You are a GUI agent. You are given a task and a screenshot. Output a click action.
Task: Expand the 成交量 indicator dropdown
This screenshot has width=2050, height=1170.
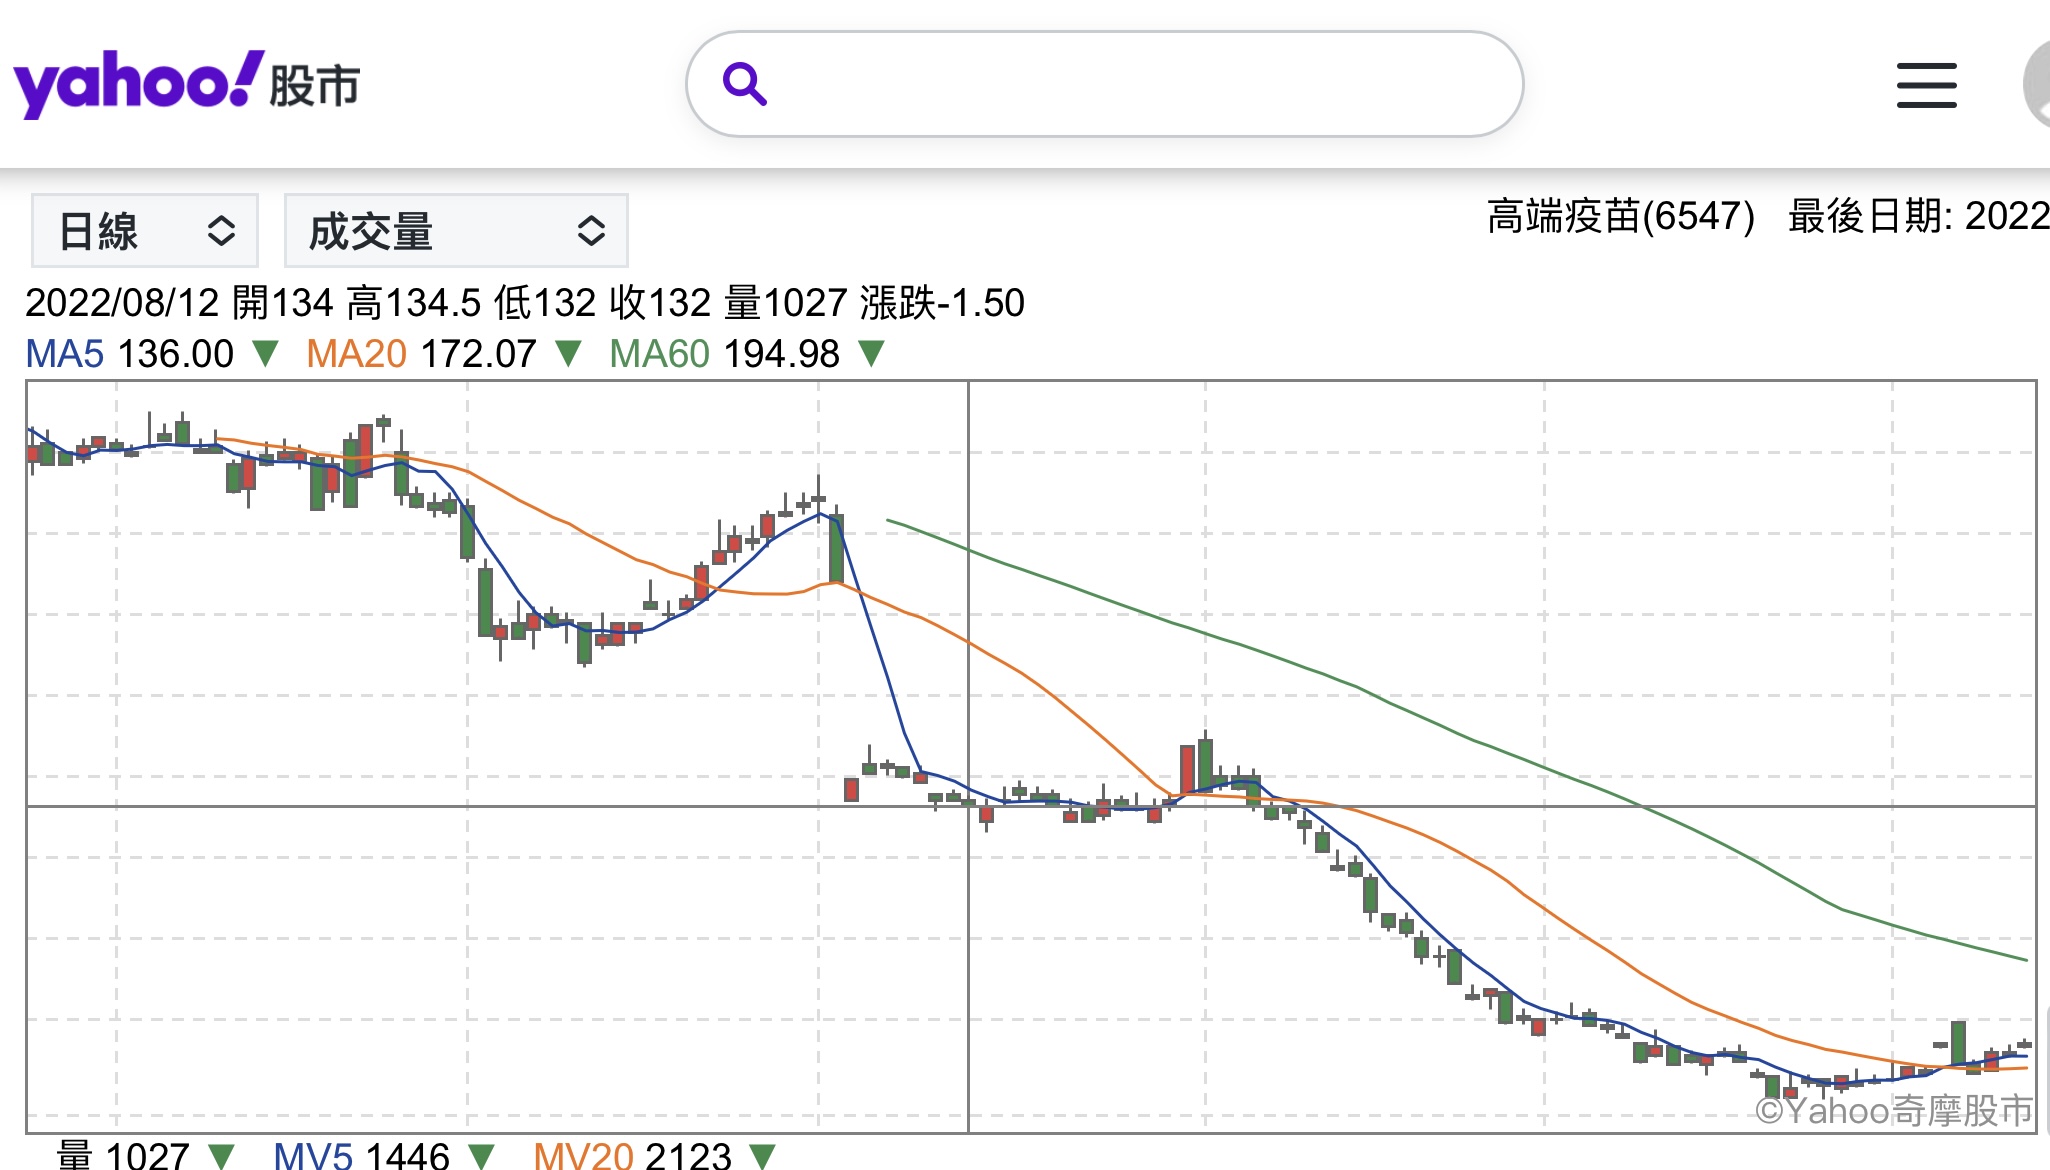tap(456, 231)
